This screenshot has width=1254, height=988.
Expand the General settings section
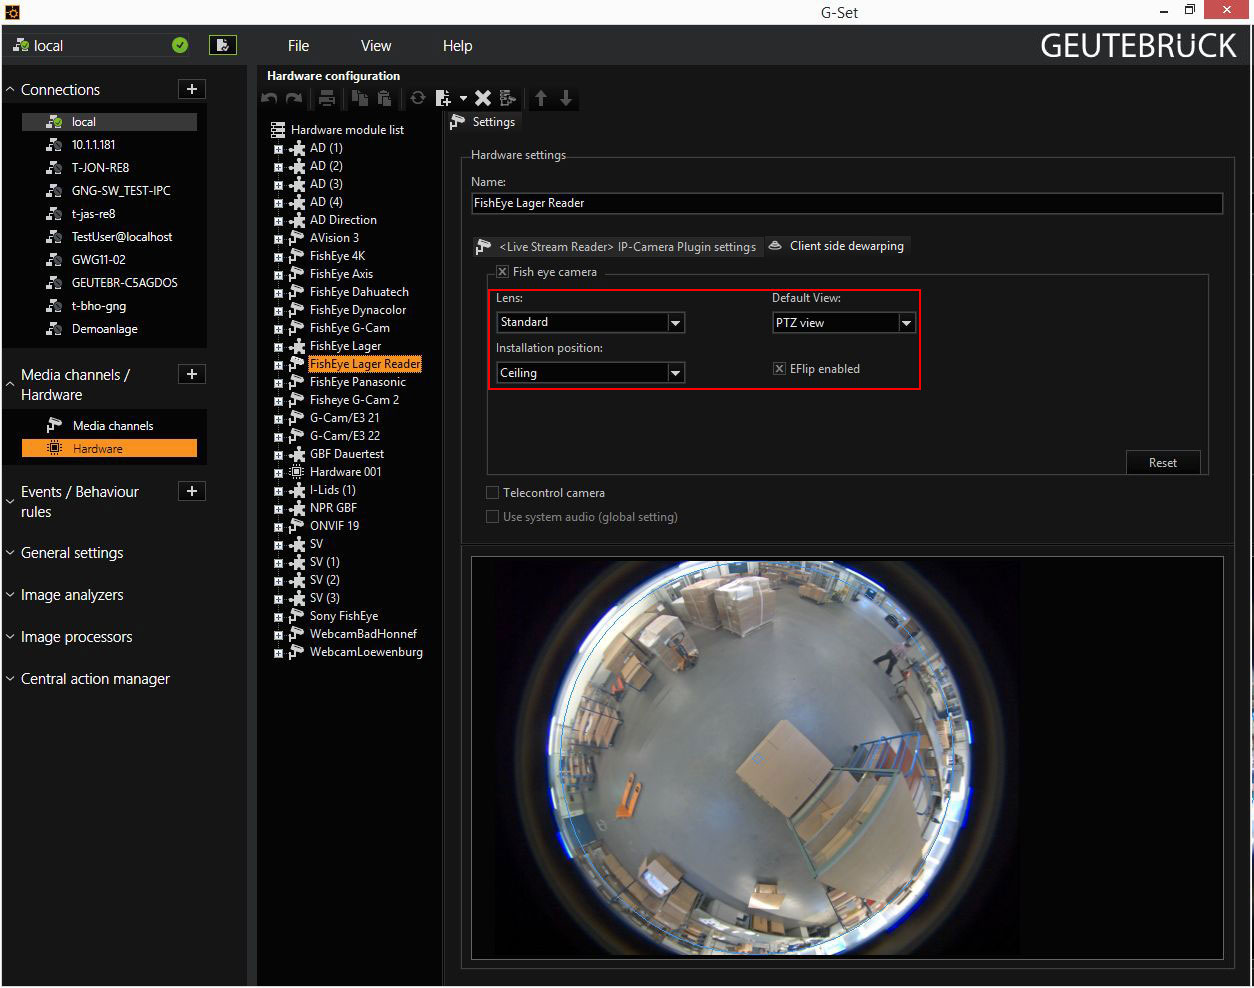tap(10, 553)
